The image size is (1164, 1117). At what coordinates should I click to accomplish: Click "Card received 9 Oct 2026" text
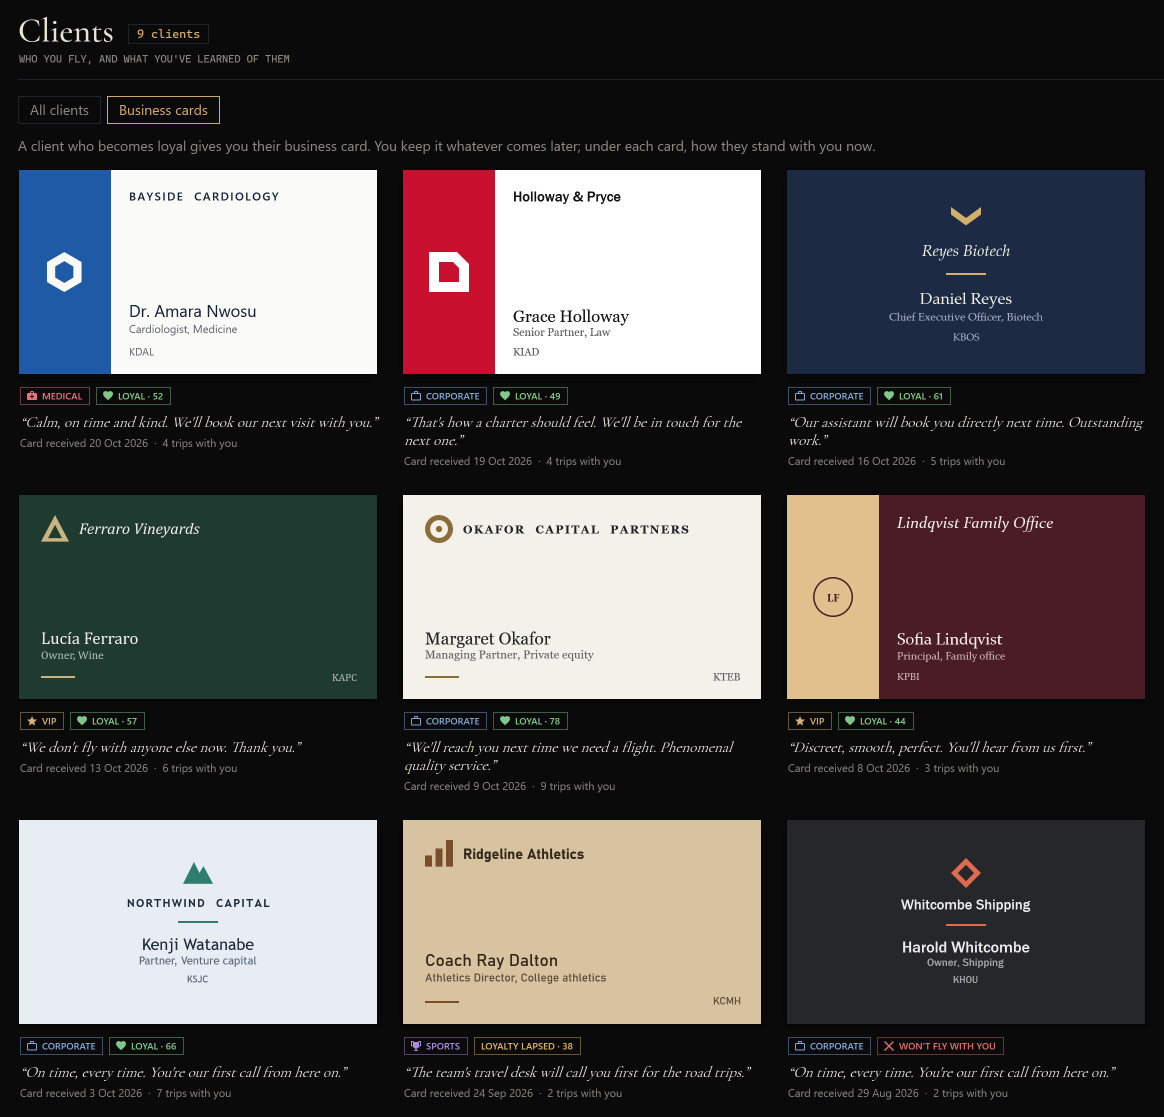[465, 786]
